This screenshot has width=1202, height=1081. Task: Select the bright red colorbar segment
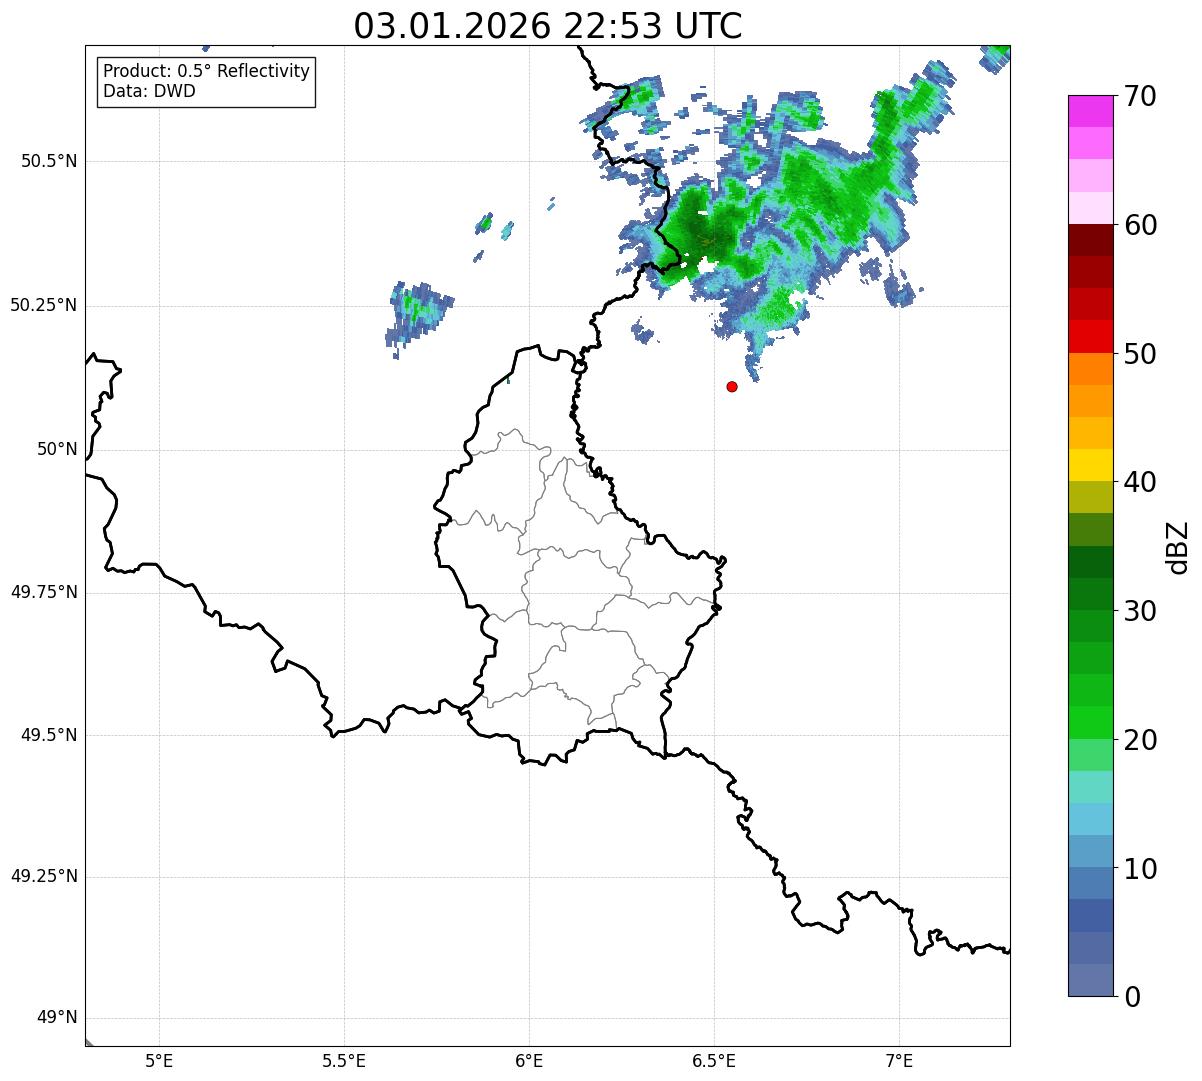1090,336
